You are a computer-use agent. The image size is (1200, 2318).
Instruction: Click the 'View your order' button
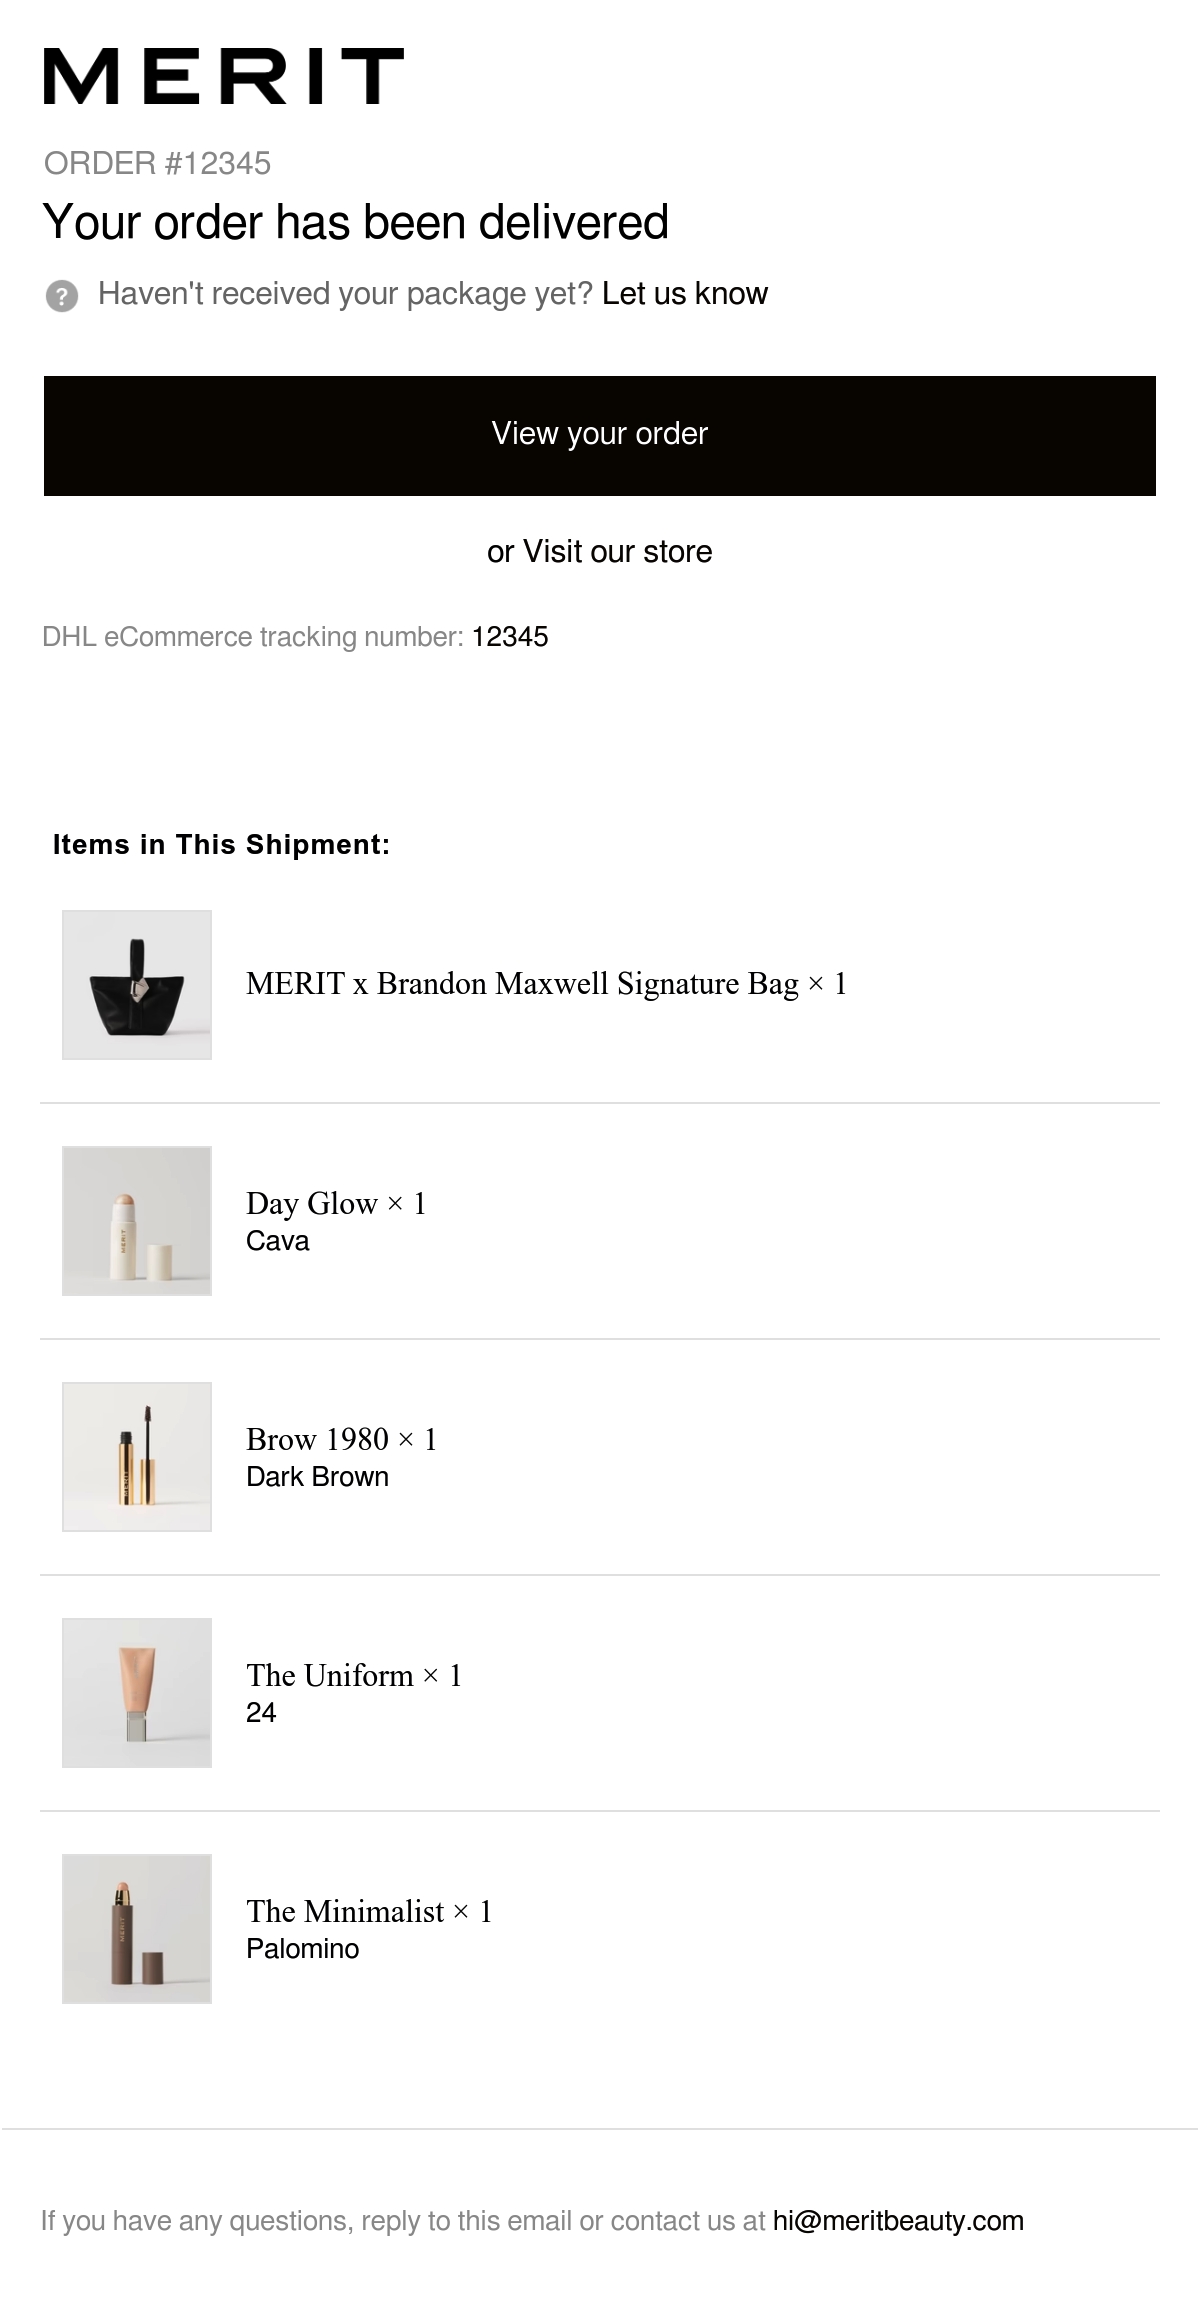click(x=600, y=436)
